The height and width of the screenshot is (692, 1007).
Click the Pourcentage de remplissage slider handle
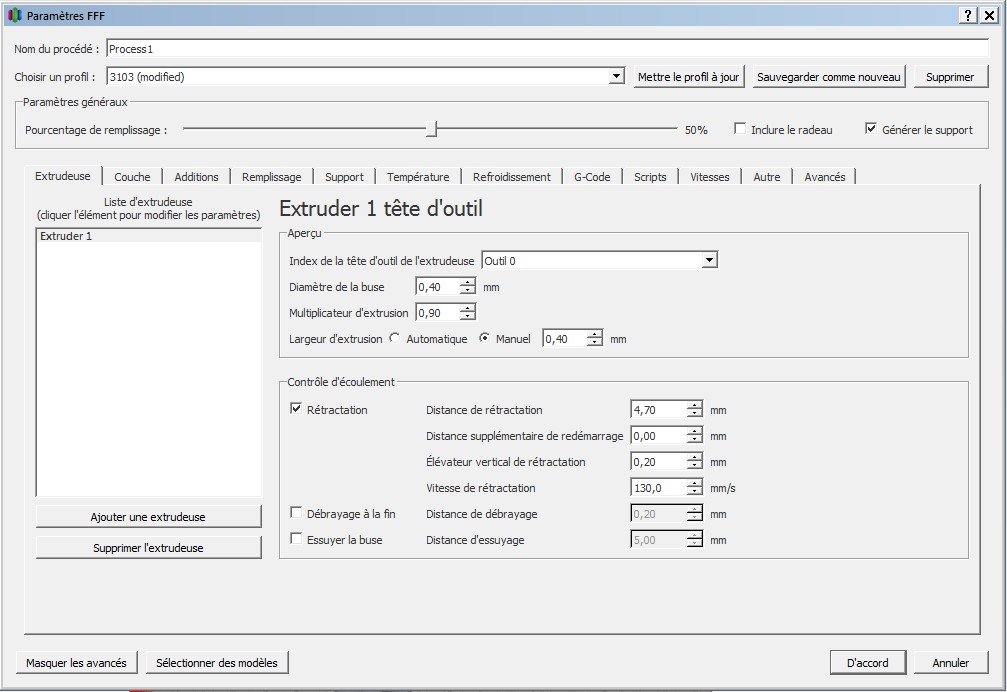431,129
